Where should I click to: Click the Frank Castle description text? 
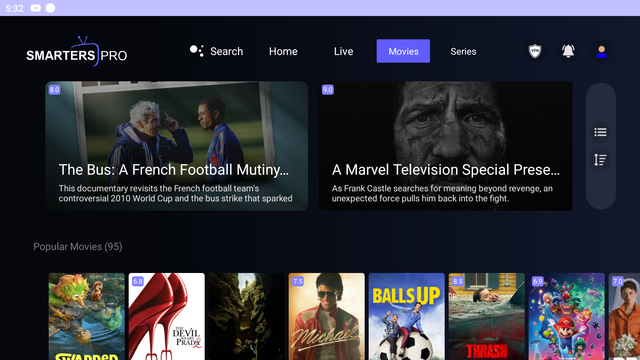pos(442,193)
